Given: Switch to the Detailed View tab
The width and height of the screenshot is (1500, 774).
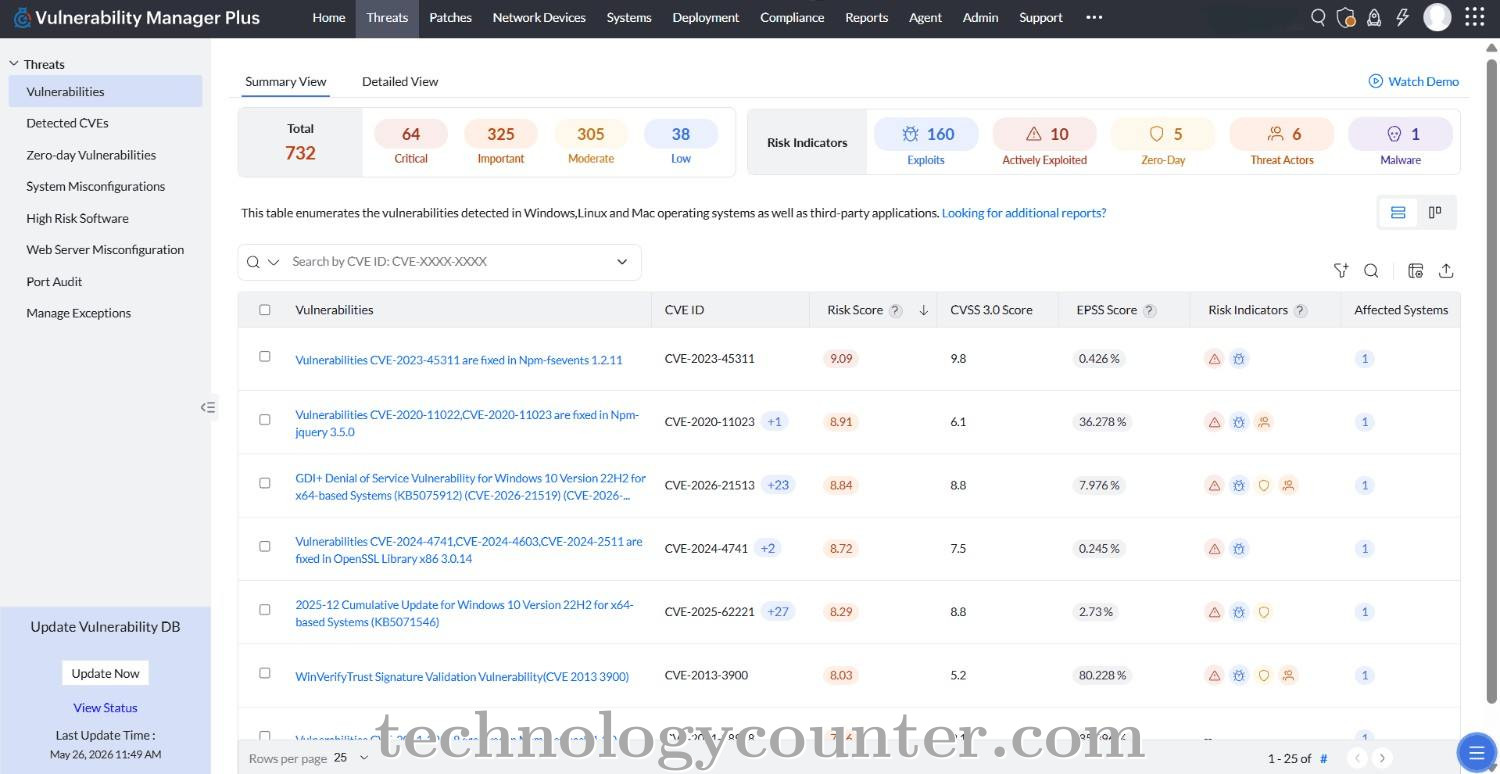Looking at the screenshot, I should click(400, 81).
